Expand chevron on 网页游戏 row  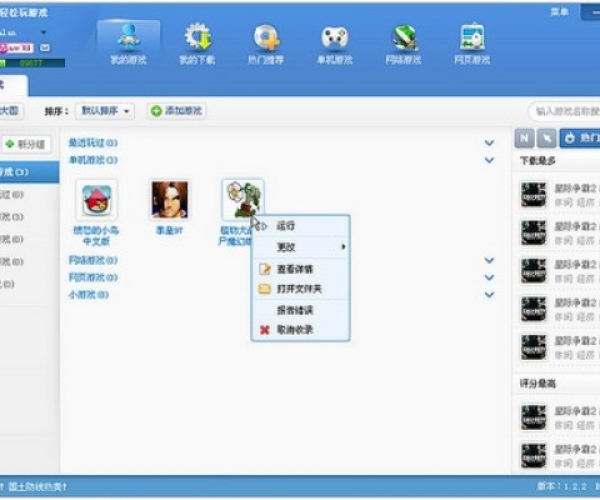click(489, 277)
